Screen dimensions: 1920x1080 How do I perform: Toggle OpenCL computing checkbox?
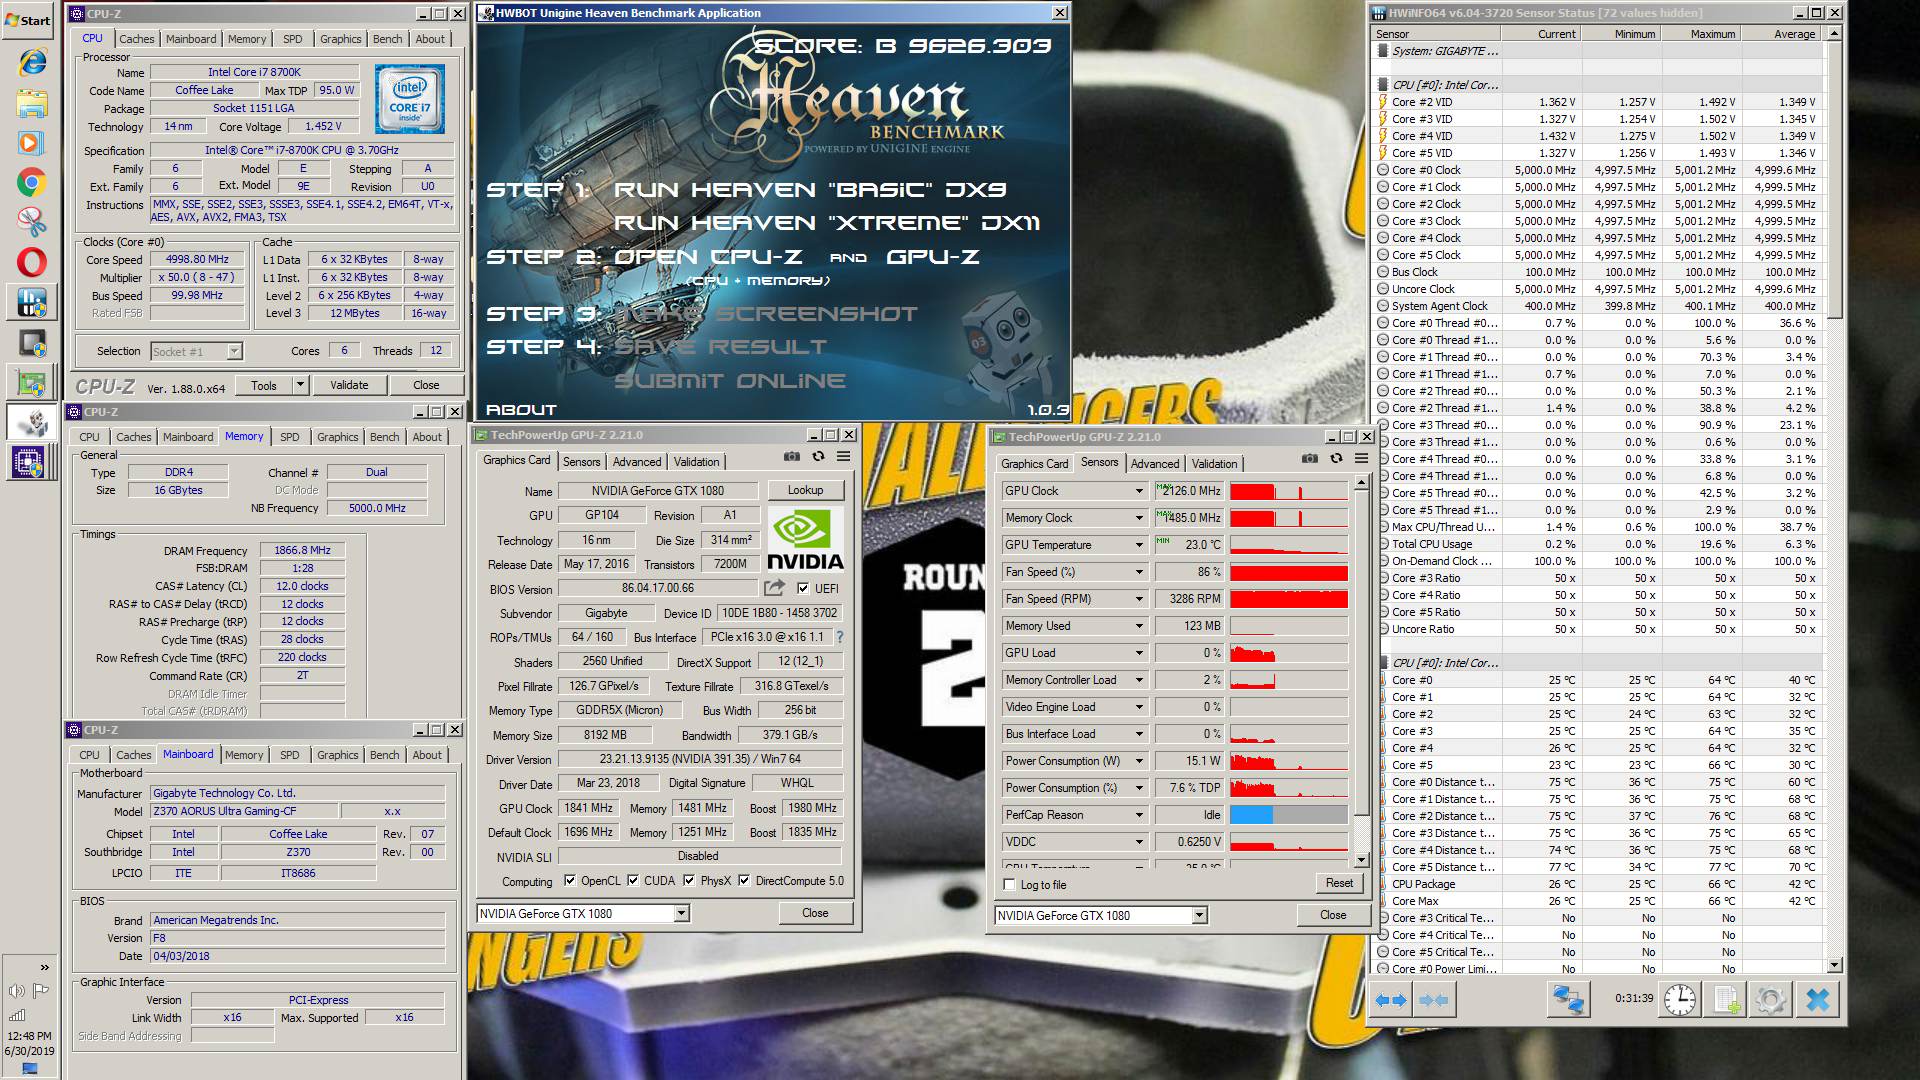[x=570, y=881]
